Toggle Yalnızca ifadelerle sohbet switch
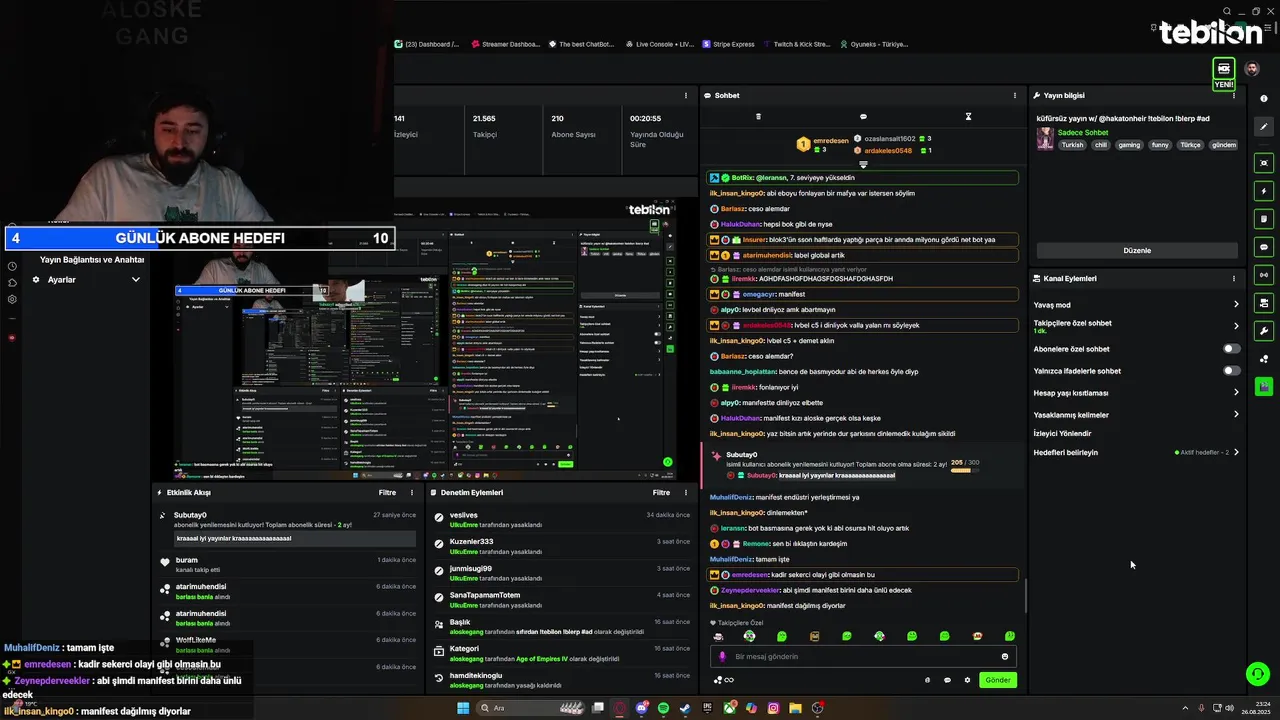Image resolution: width=1280 pixels, height=720 pixels. [x=1232, y=371]
